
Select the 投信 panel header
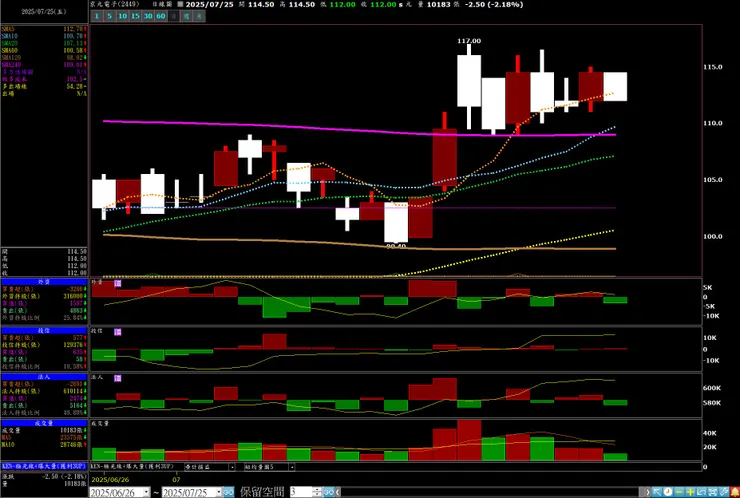[44, 331]
